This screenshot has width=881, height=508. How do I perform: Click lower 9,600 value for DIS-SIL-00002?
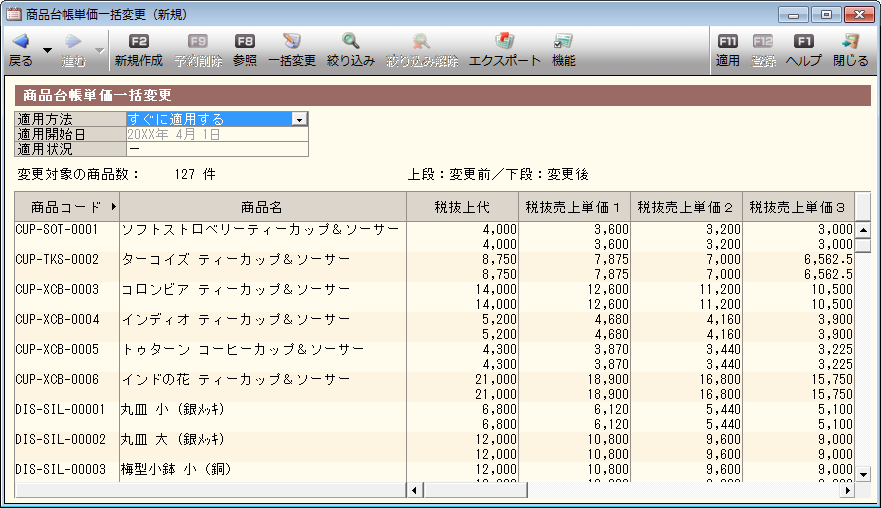coord(724,454)
